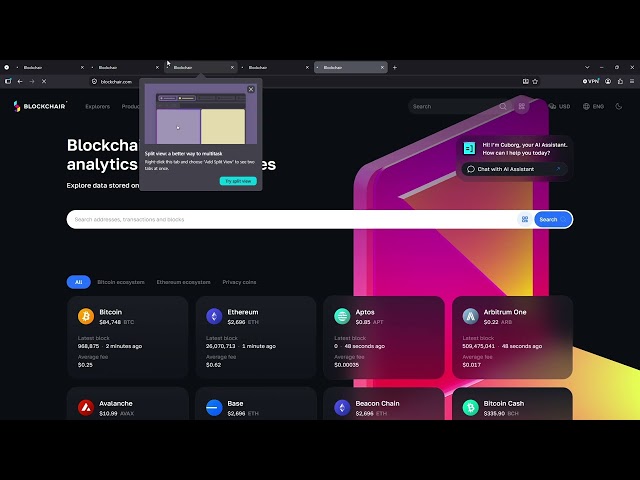Click the Try split view button
The width and height of the screenshot is (640, 480).
(238, 181)
